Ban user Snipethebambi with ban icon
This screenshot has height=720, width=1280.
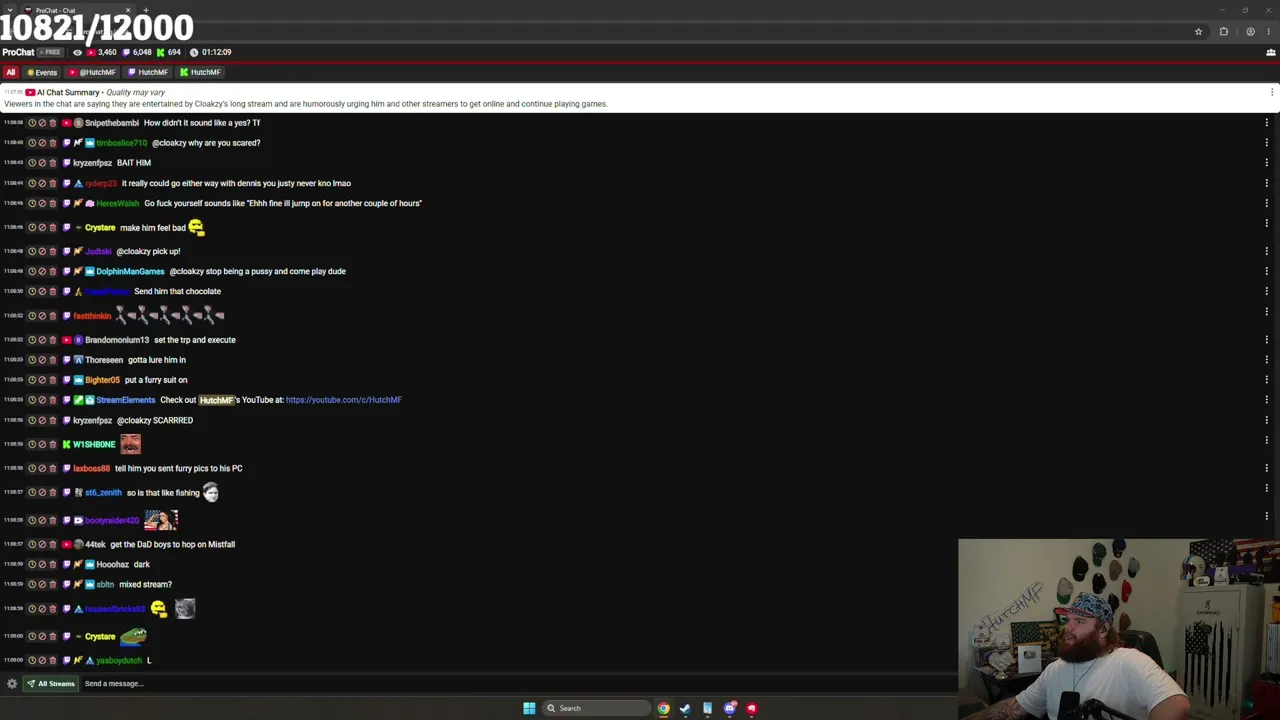[x=42, y=123]
